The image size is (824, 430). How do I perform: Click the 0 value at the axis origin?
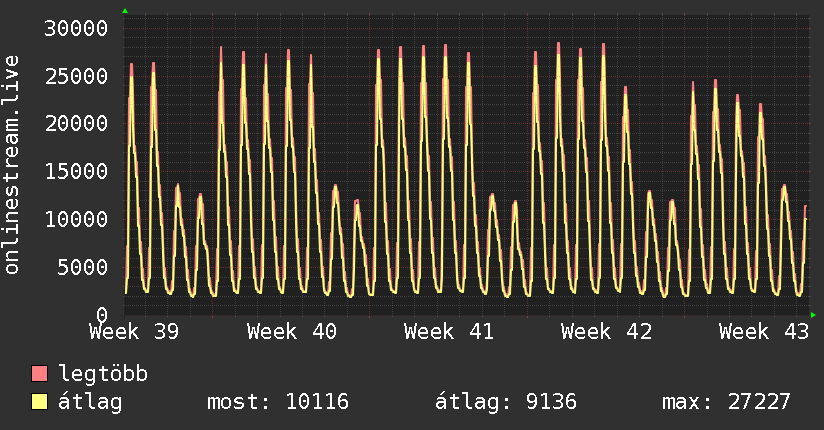[x=102, y=315]
